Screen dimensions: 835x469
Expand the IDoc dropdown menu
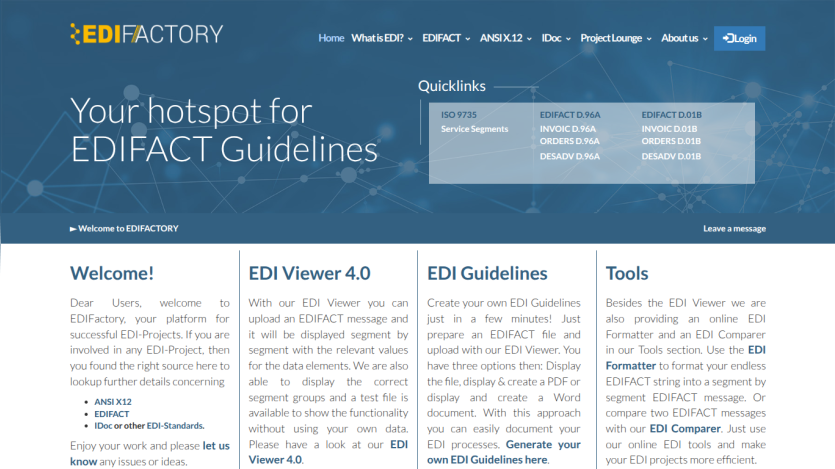tap(556, 38)
